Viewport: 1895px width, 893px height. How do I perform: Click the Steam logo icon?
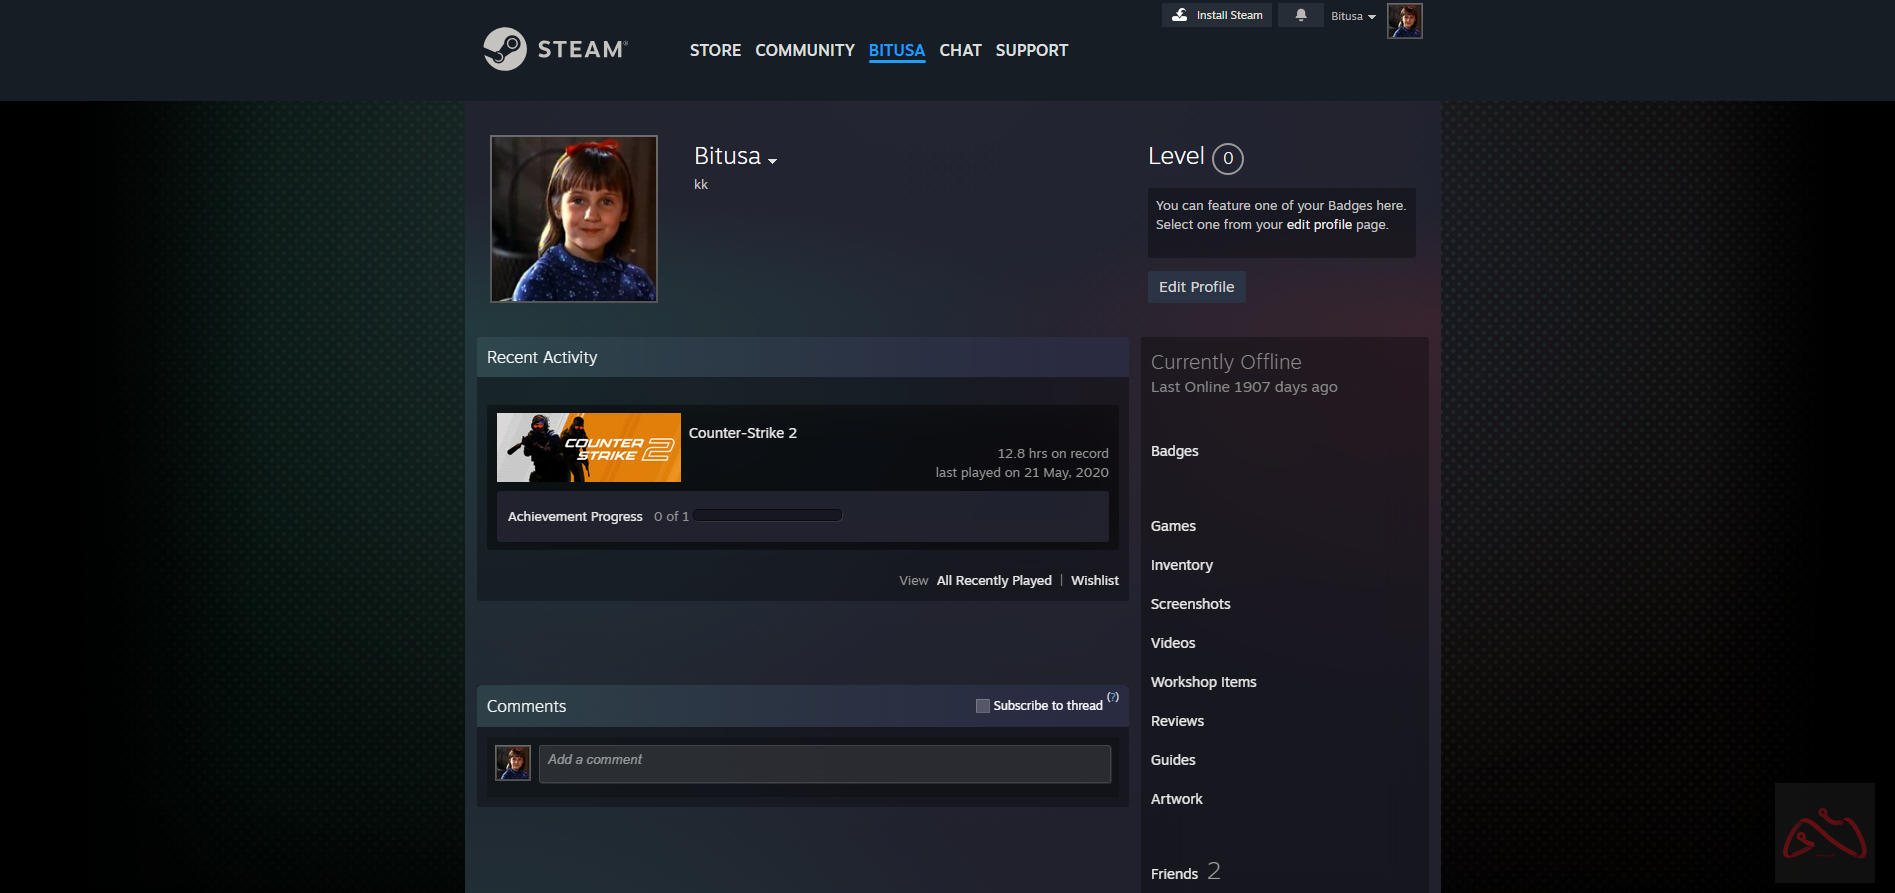pyautogui.click(x=505, y=49)
